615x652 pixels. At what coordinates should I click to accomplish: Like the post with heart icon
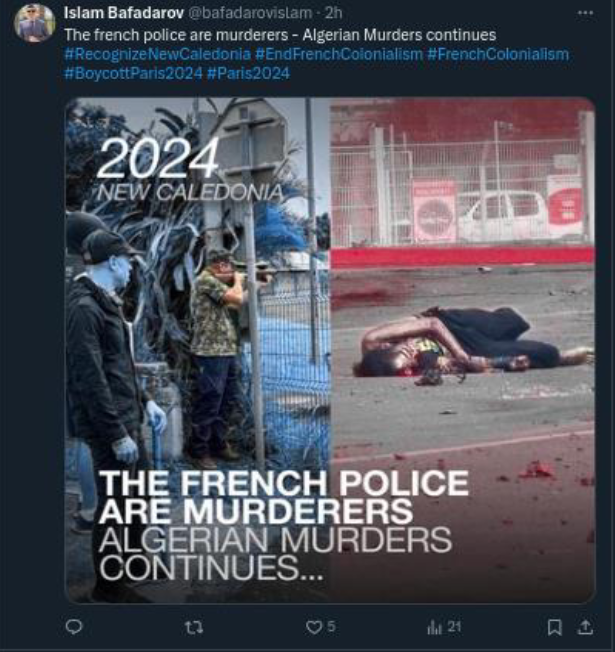pyautogui.click(x=314, y=627)
